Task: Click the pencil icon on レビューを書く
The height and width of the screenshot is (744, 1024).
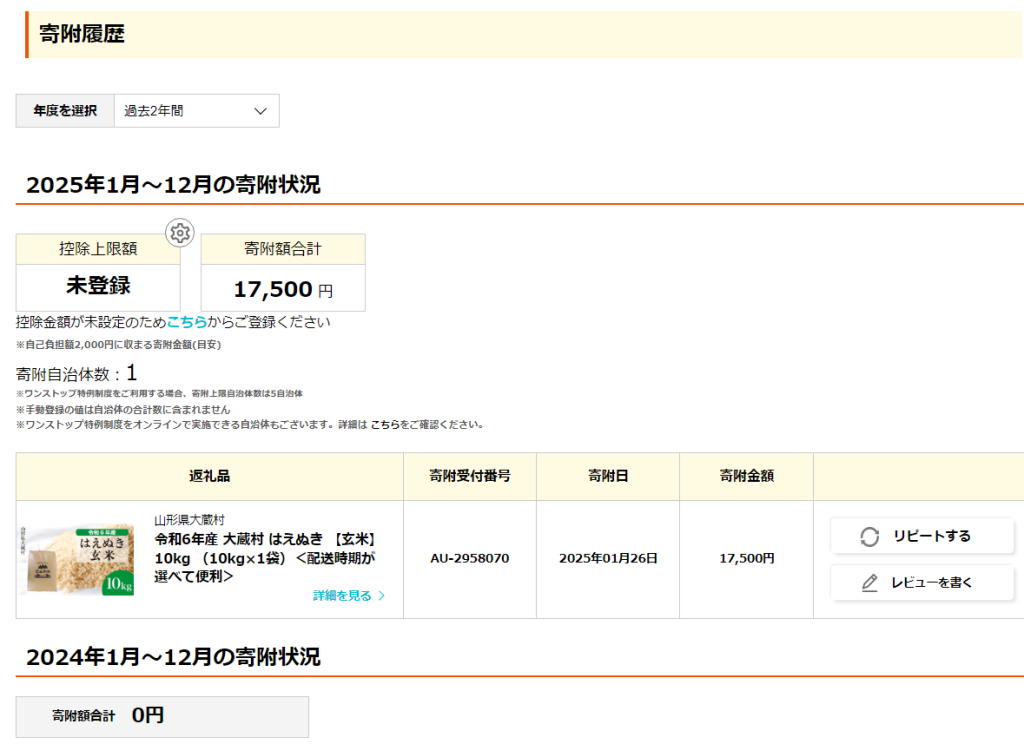Action: click(867, 582)
